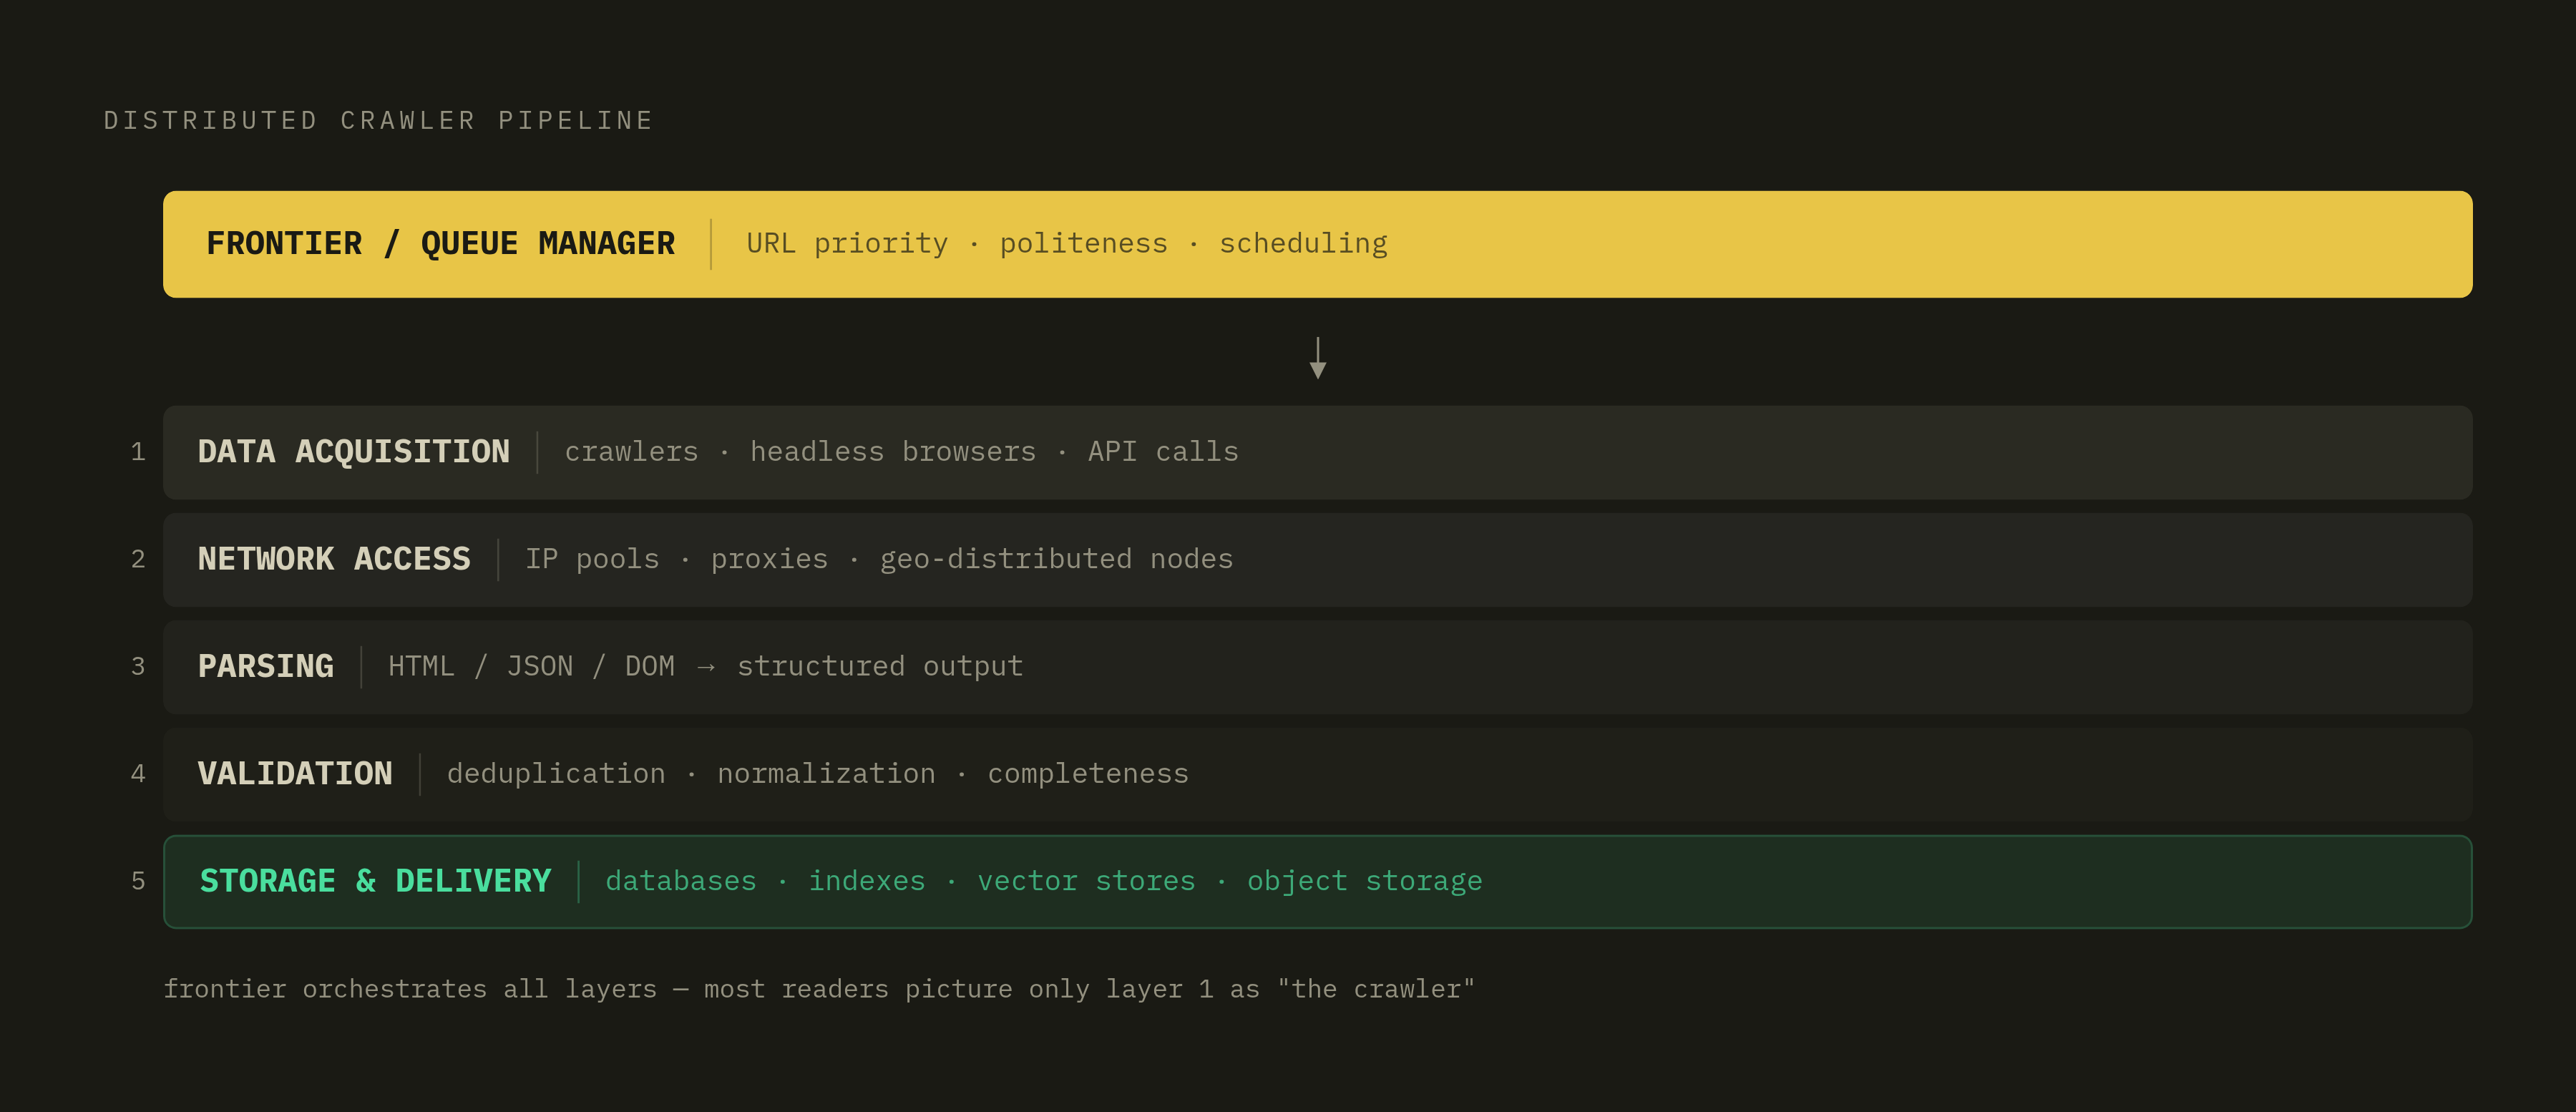This screenshot has height=1112, width=2576.
Task: Click layer number 2 beside Network Access
Action: [138, 559]
